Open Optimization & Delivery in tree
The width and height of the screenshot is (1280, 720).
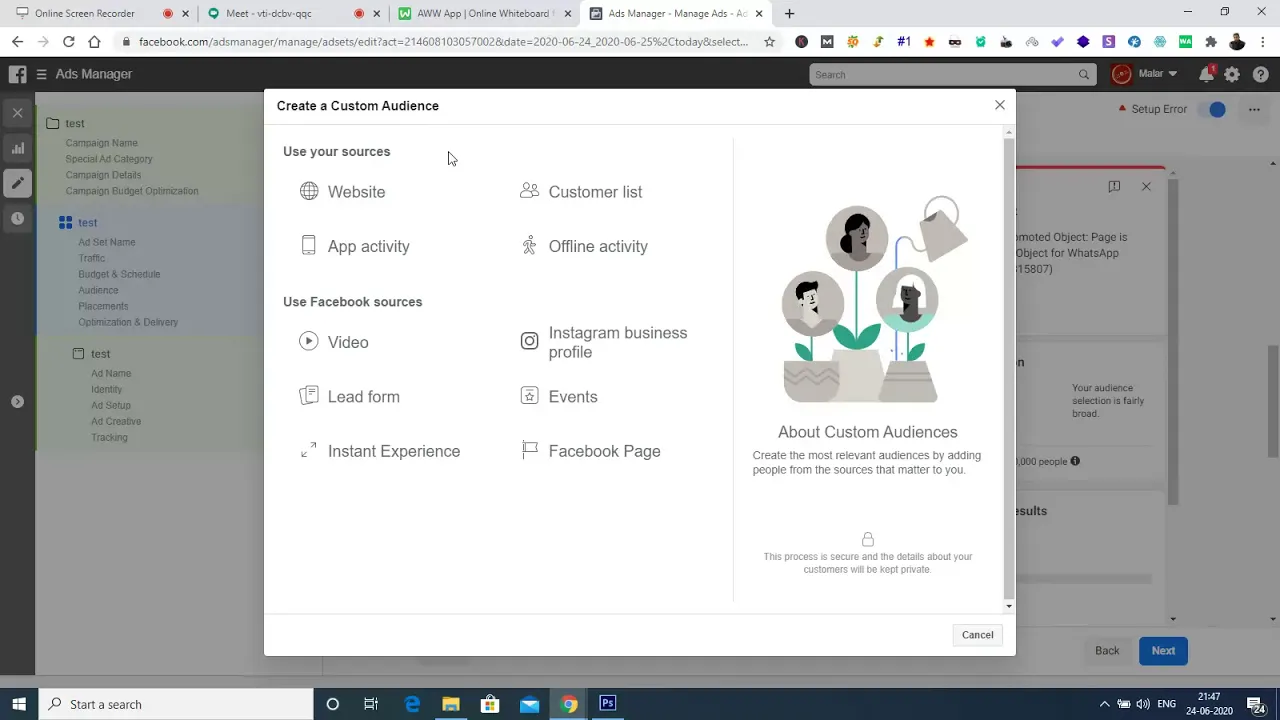pos(128,322)
